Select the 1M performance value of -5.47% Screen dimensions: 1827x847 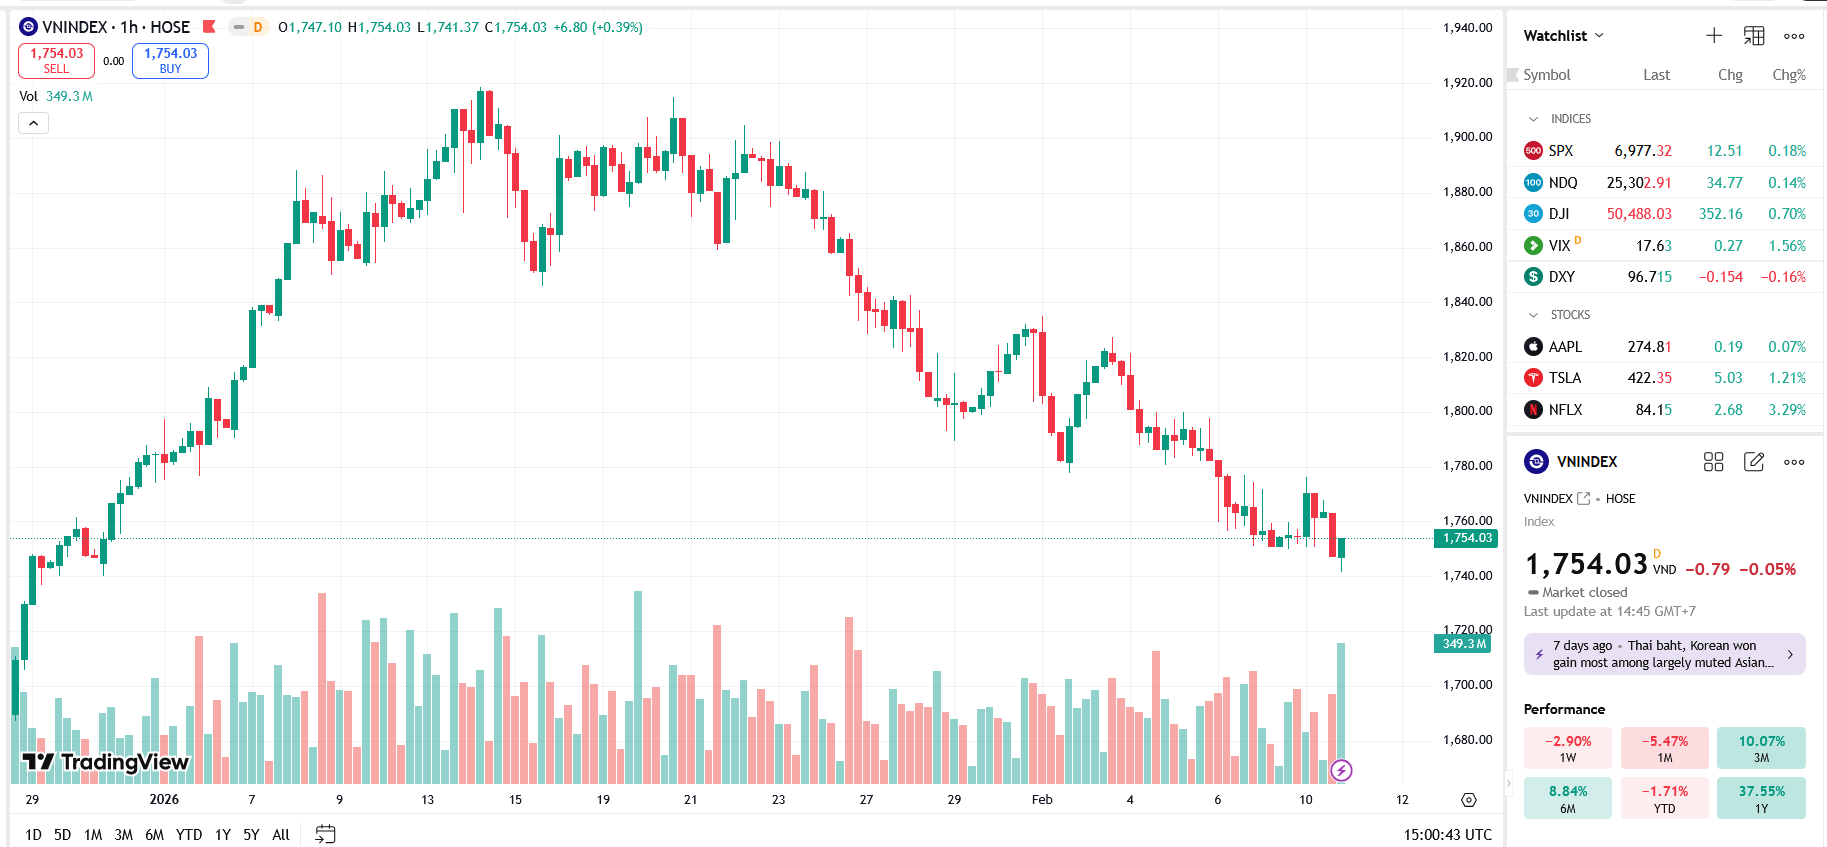[x=1664, y=747]
